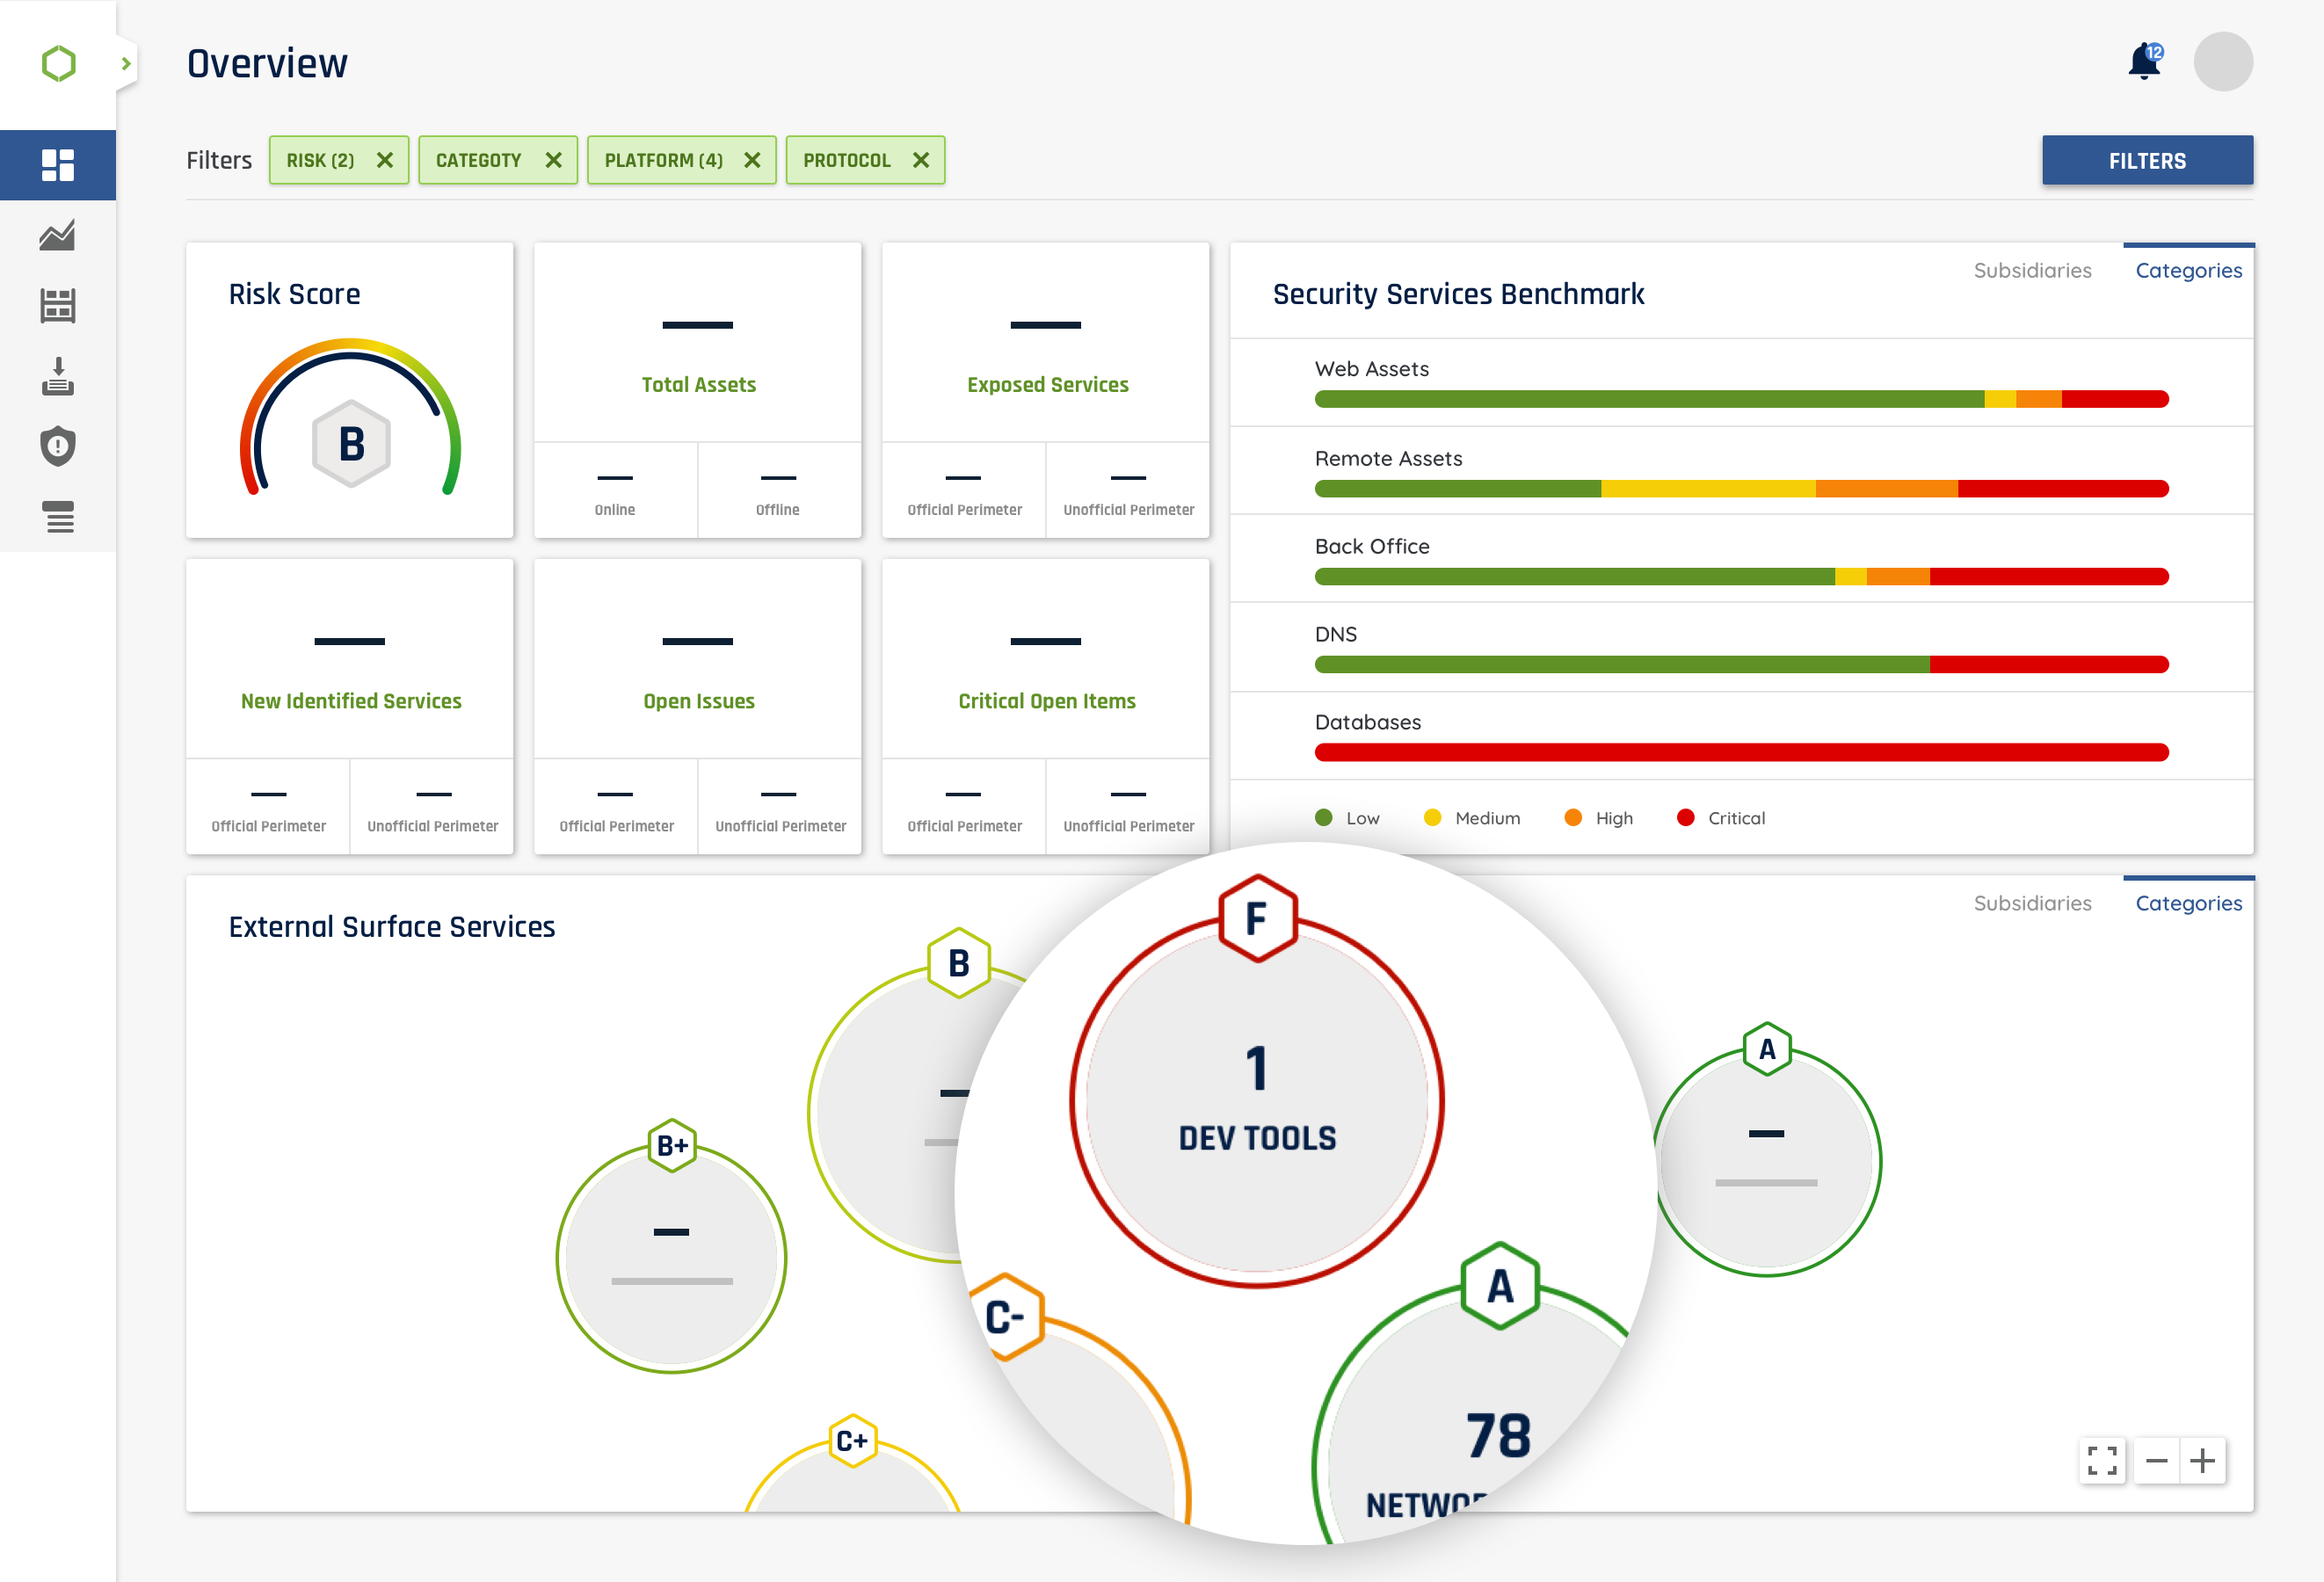Image resolution: width=2324 pixels, height=1582 pixels.
Task: Remove the PROTOCOL filter chip
Action: point(921,160)
